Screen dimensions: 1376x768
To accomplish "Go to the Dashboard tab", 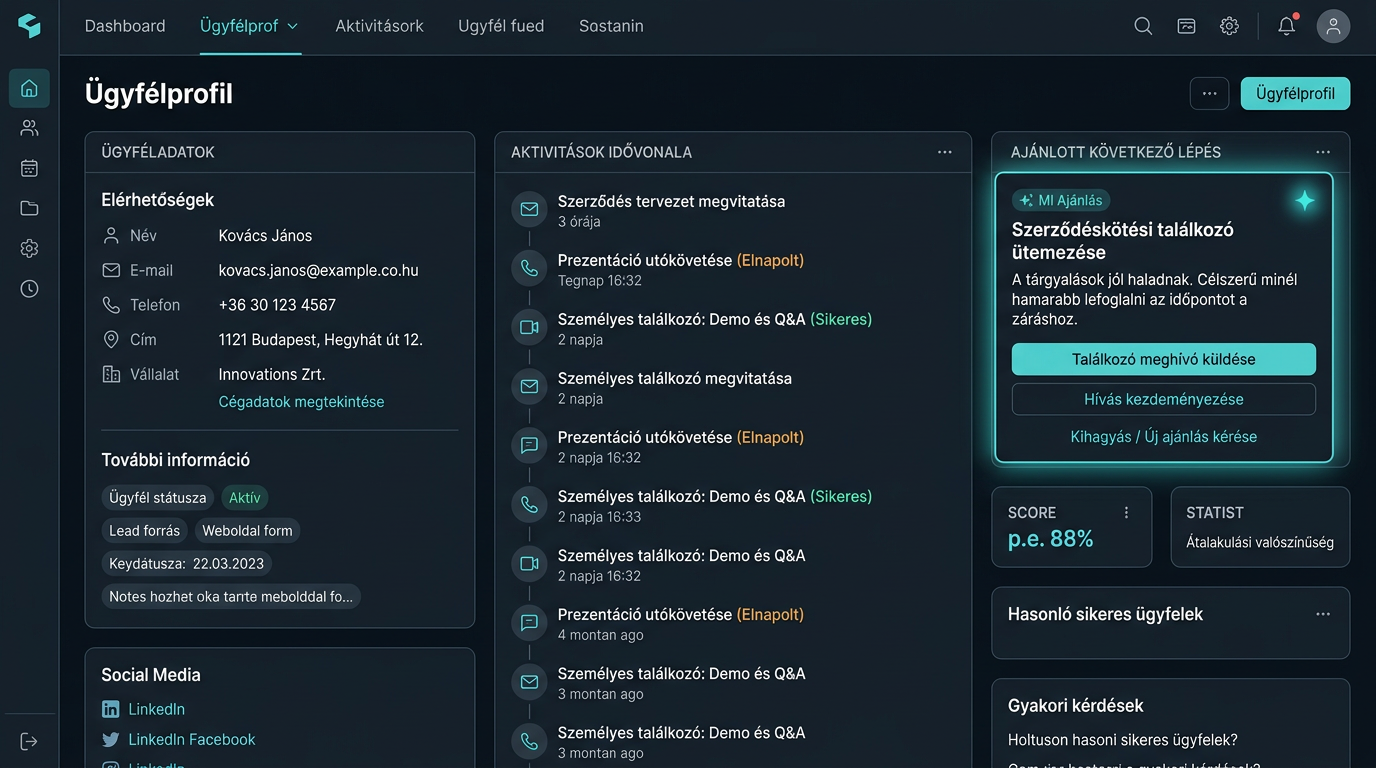I will click(x=125, y=26).
